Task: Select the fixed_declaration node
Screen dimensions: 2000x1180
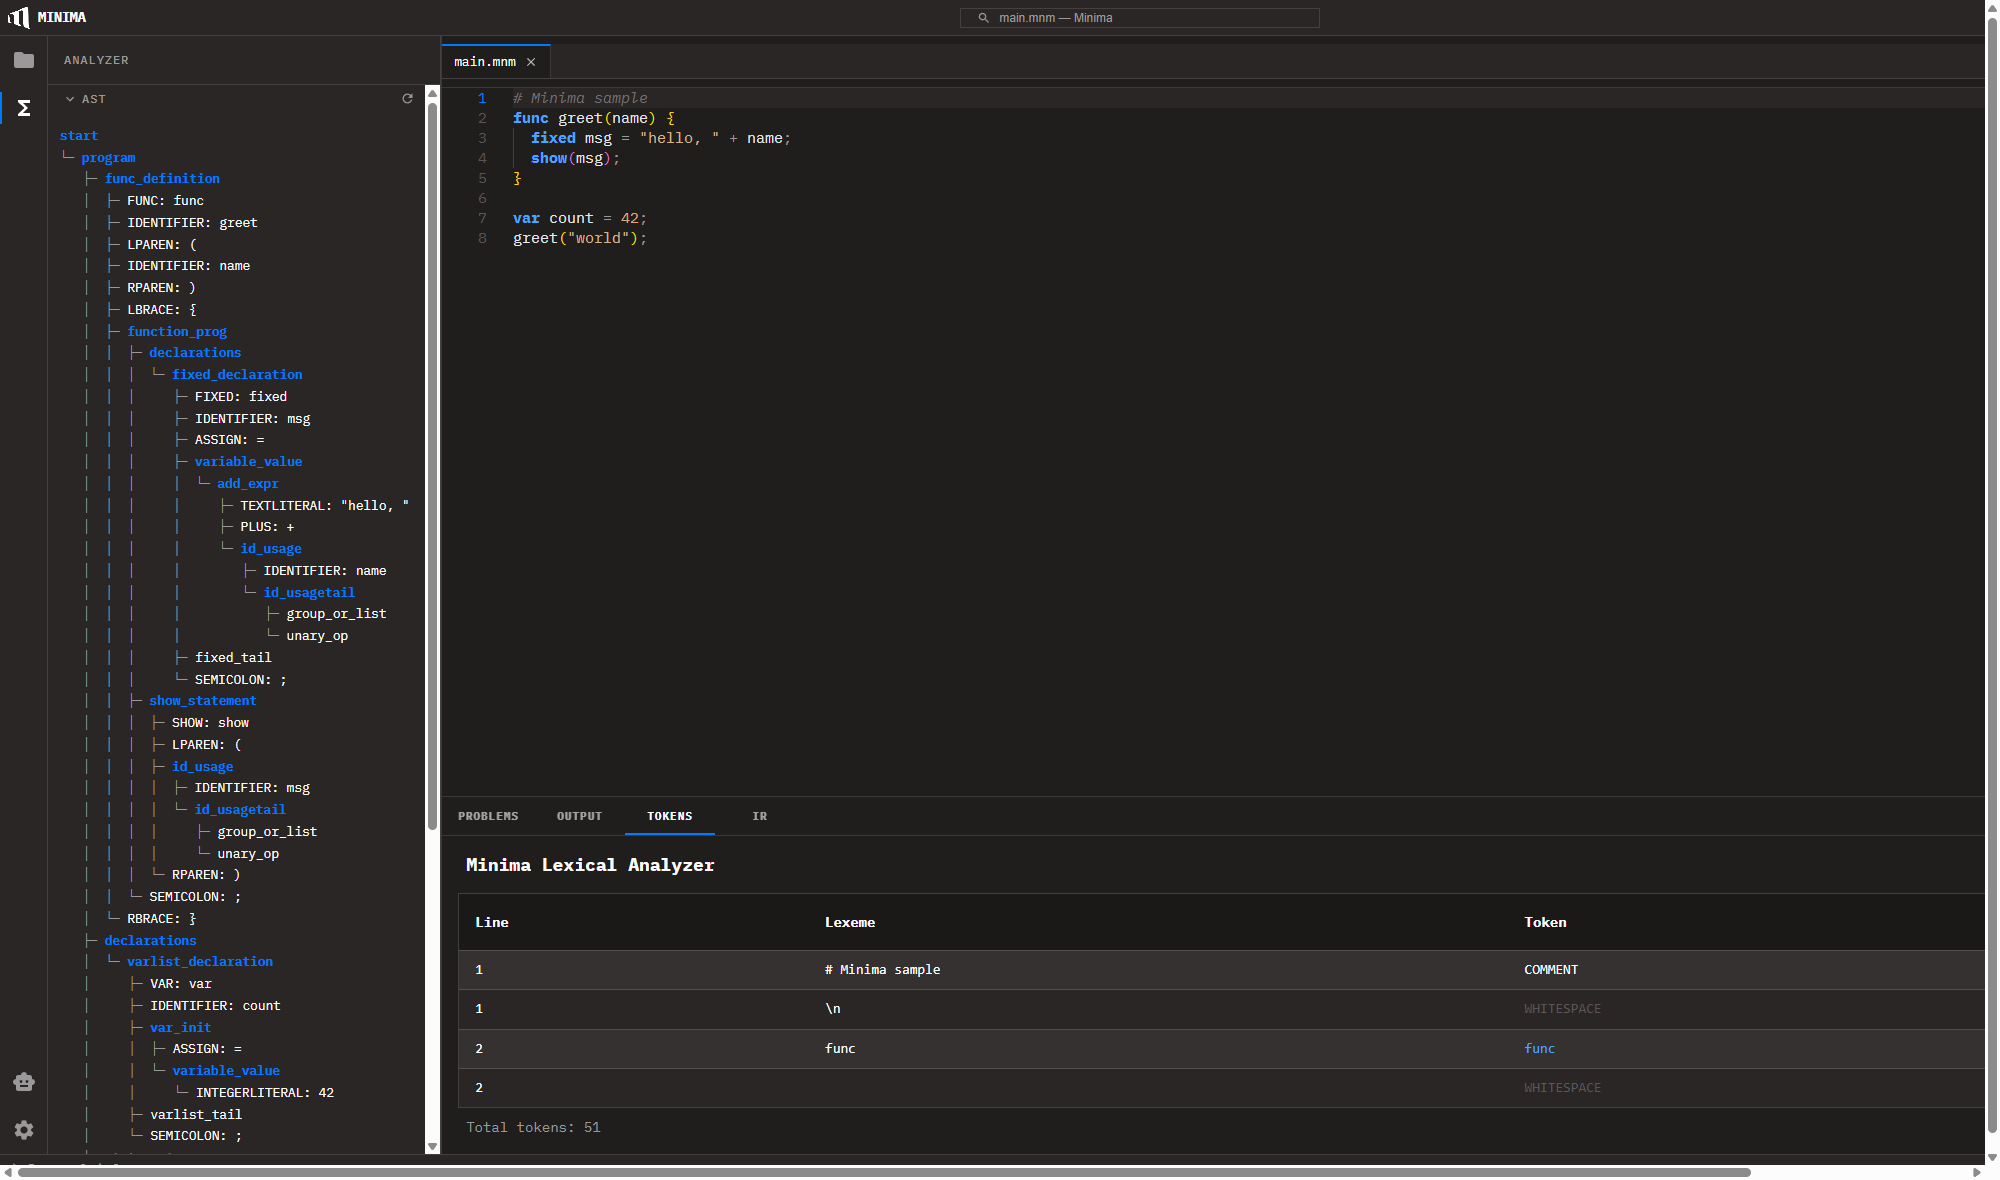Action: 237,375
